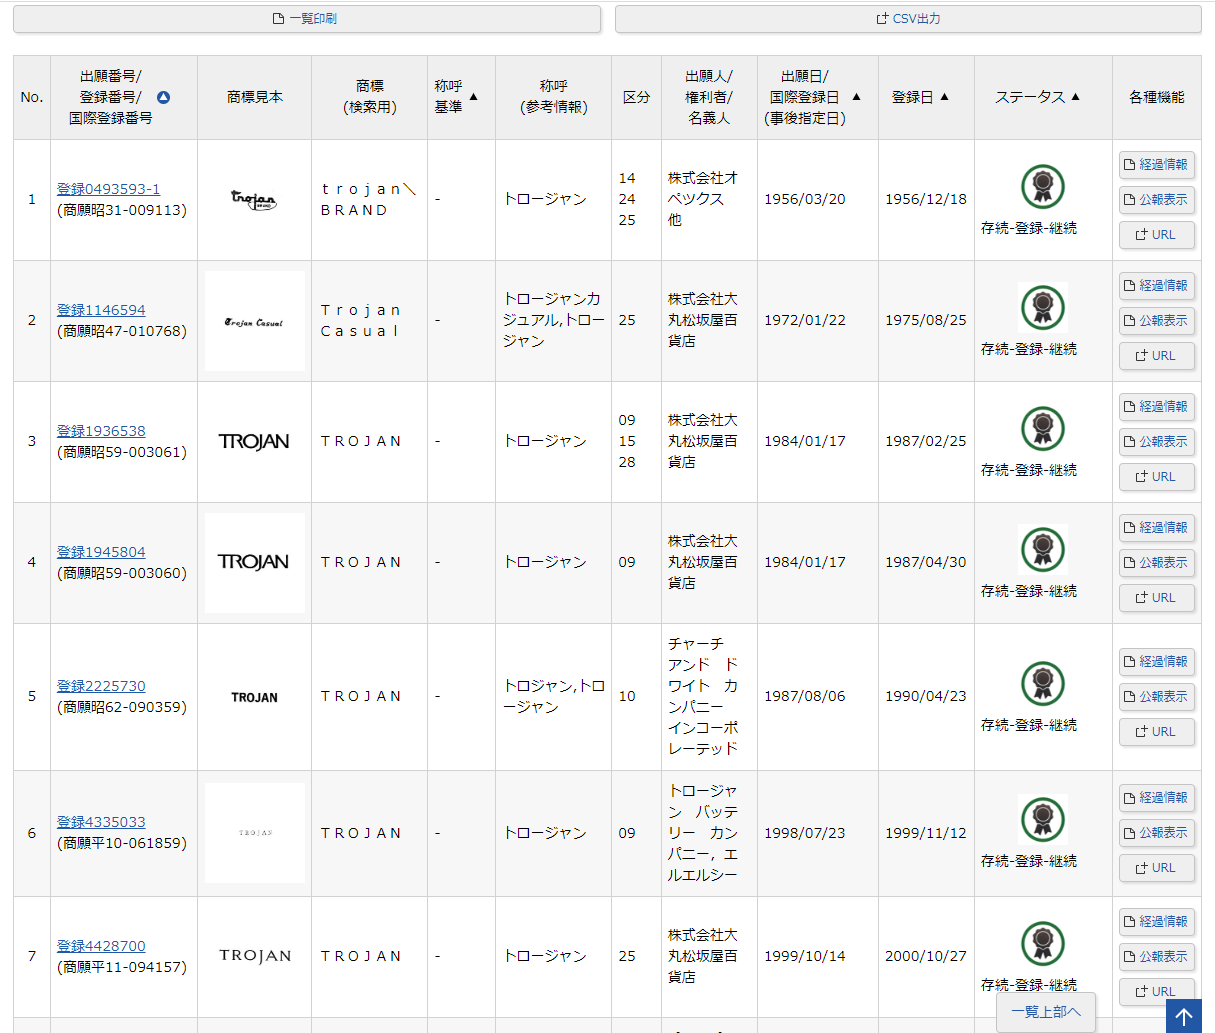Open 経過情報 for 登録1146594
1215x1033 pixels.
1157,286
